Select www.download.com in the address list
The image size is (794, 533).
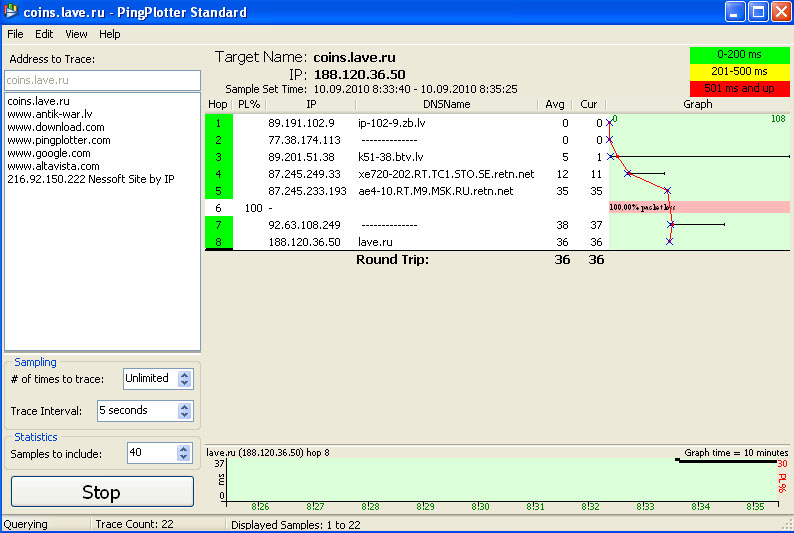click(x=56, y=127)
